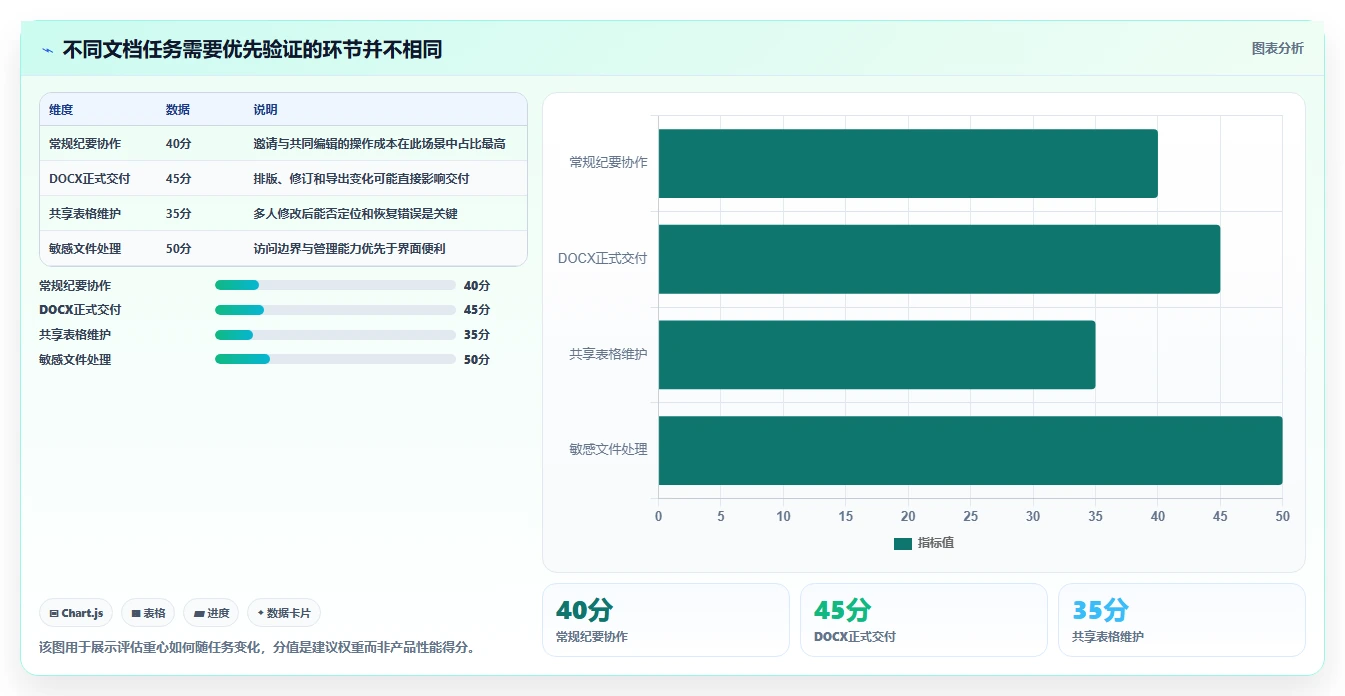Click description 排版、修订和导出变化可能直接影响交付
This screenshot has width=1345, height=696.
click(361, 179)
